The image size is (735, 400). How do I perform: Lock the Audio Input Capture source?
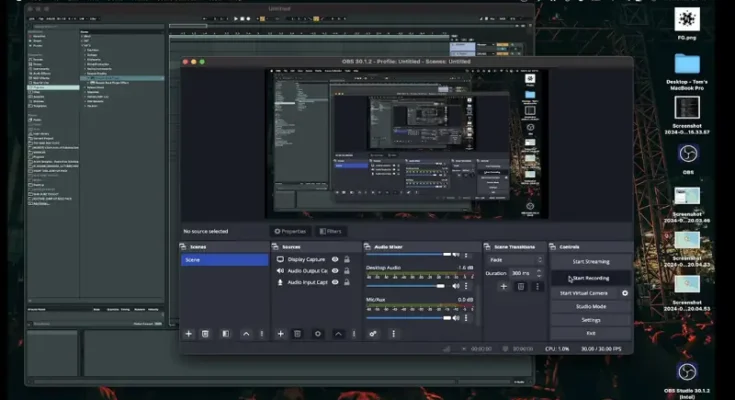347,283
